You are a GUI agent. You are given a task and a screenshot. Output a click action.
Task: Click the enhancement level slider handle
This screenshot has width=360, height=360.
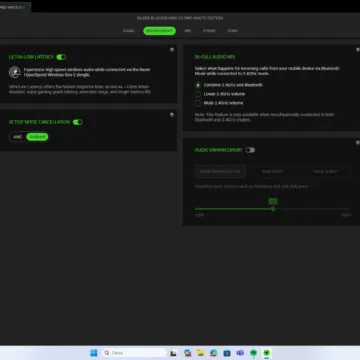click(x=273, y=209)
